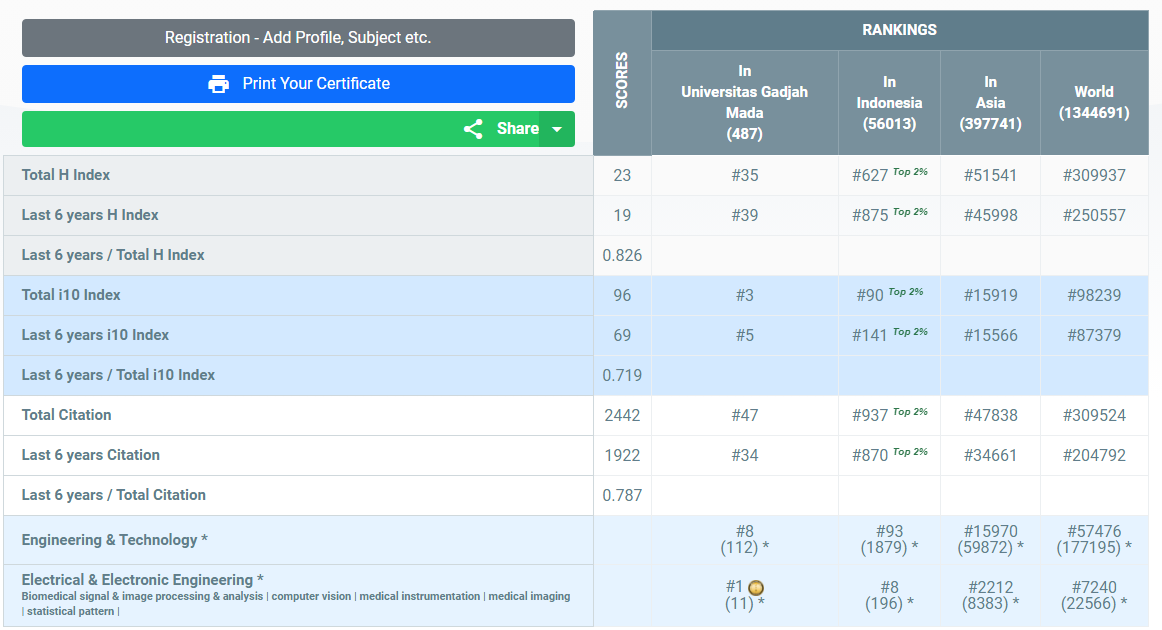Image resolution: width=1162 pixels, height=630 pixels.
Task: Click the #3 university rank for Total i10
Action: 744,295
